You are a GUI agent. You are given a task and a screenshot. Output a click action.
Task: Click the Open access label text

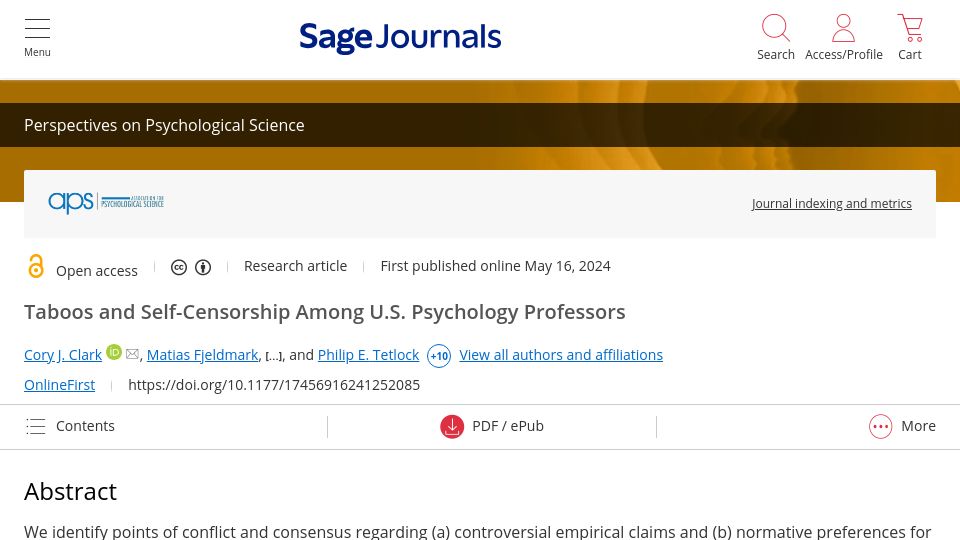pyautogui.click(x=97, y=271)
